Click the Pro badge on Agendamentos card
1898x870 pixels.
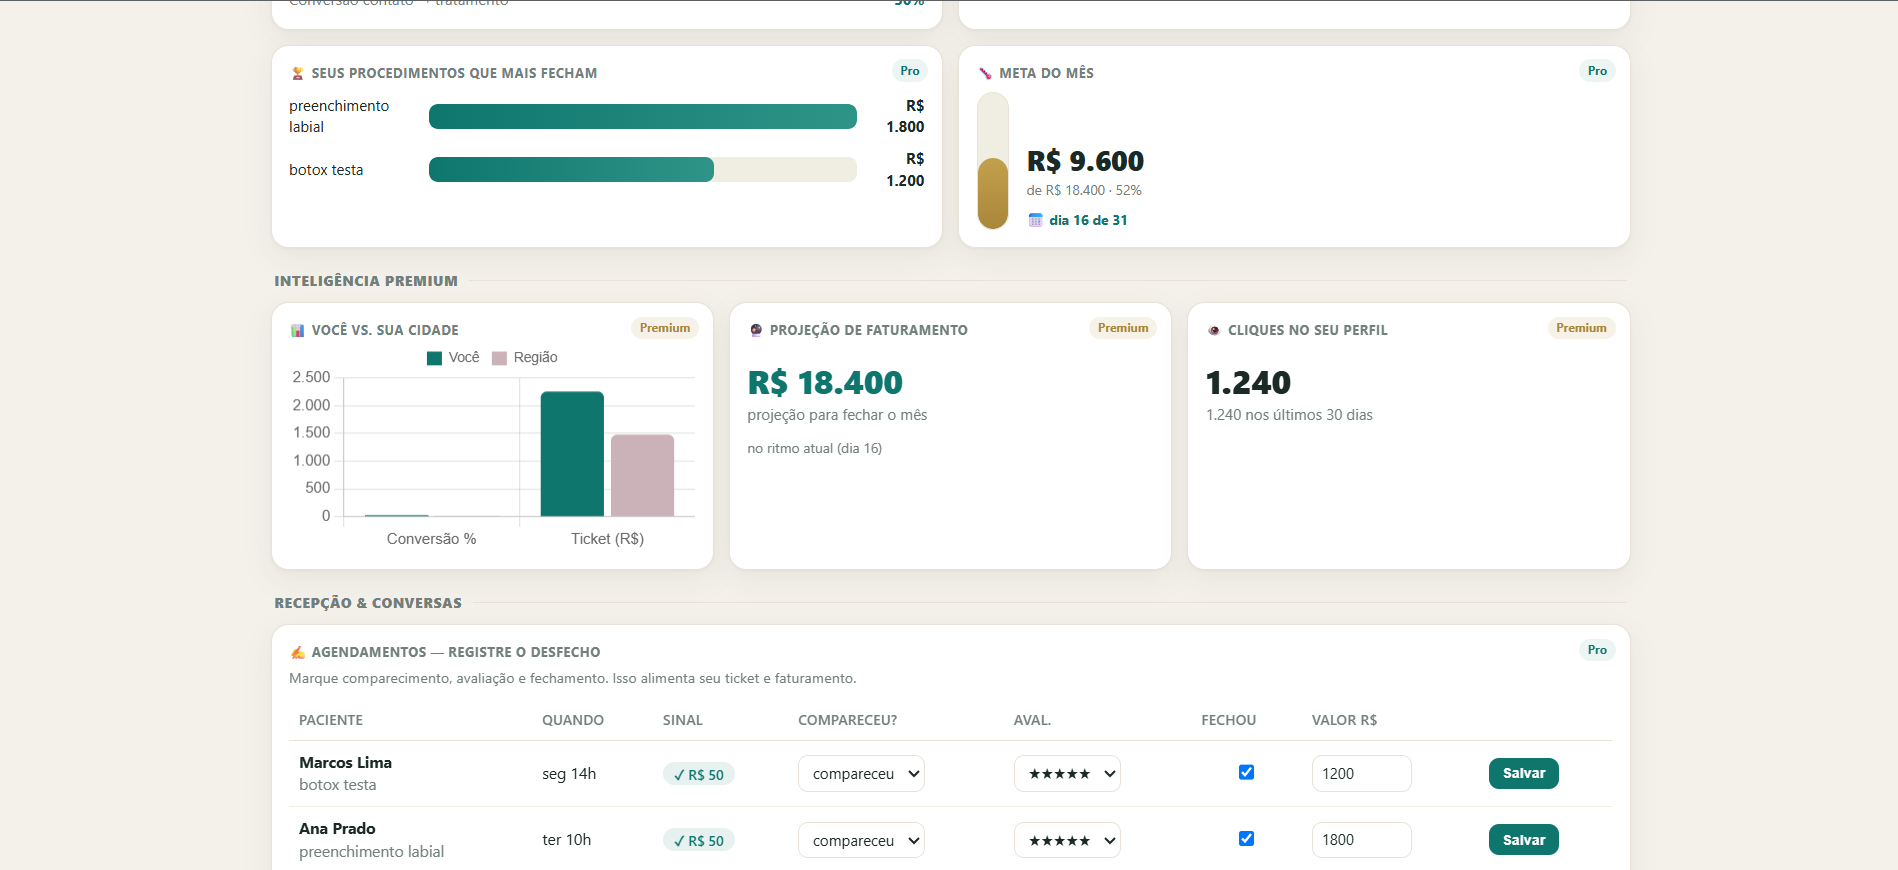pos(1597,650)
